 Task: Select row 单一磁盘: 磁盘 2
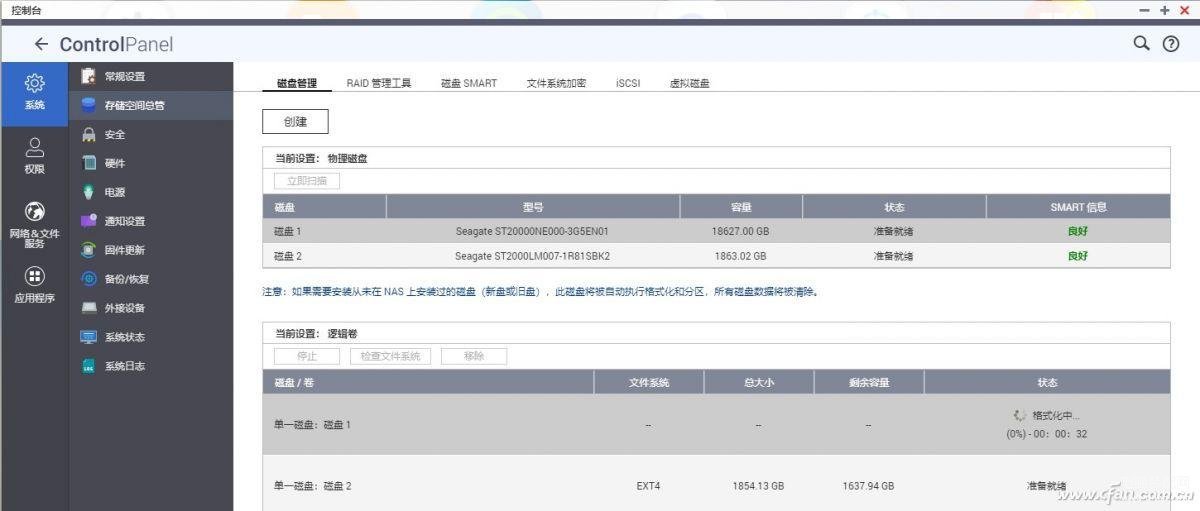click(x=716, y=485)
